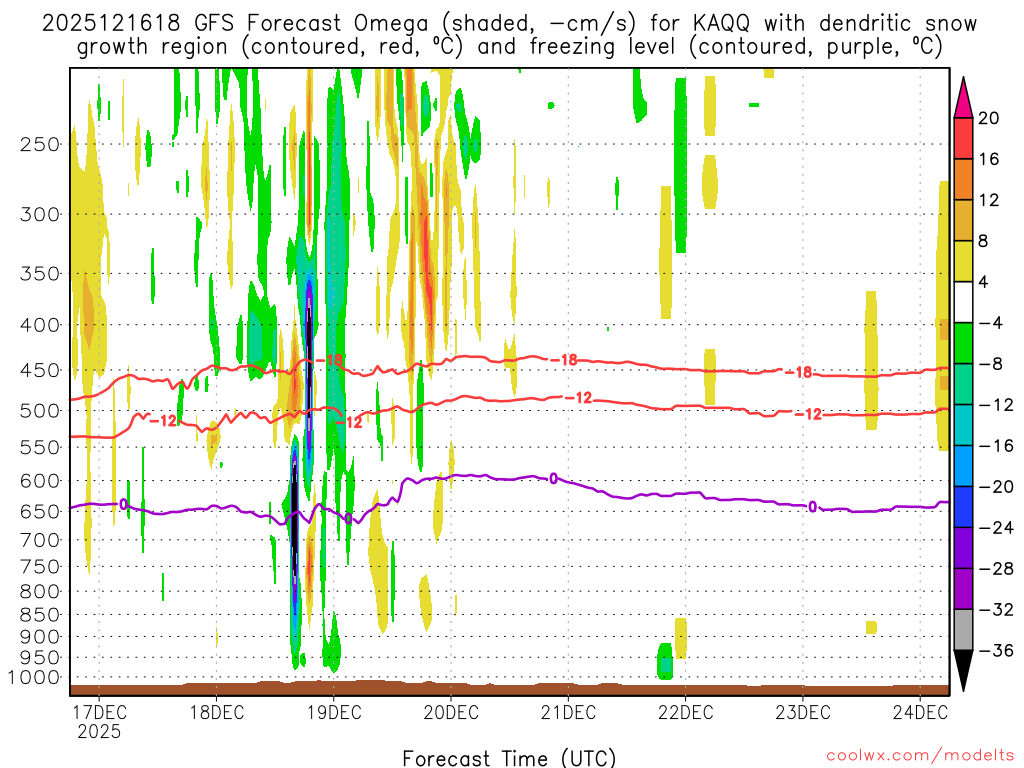
Task: Click the colorbar value label -36
Action: point(996,650)
